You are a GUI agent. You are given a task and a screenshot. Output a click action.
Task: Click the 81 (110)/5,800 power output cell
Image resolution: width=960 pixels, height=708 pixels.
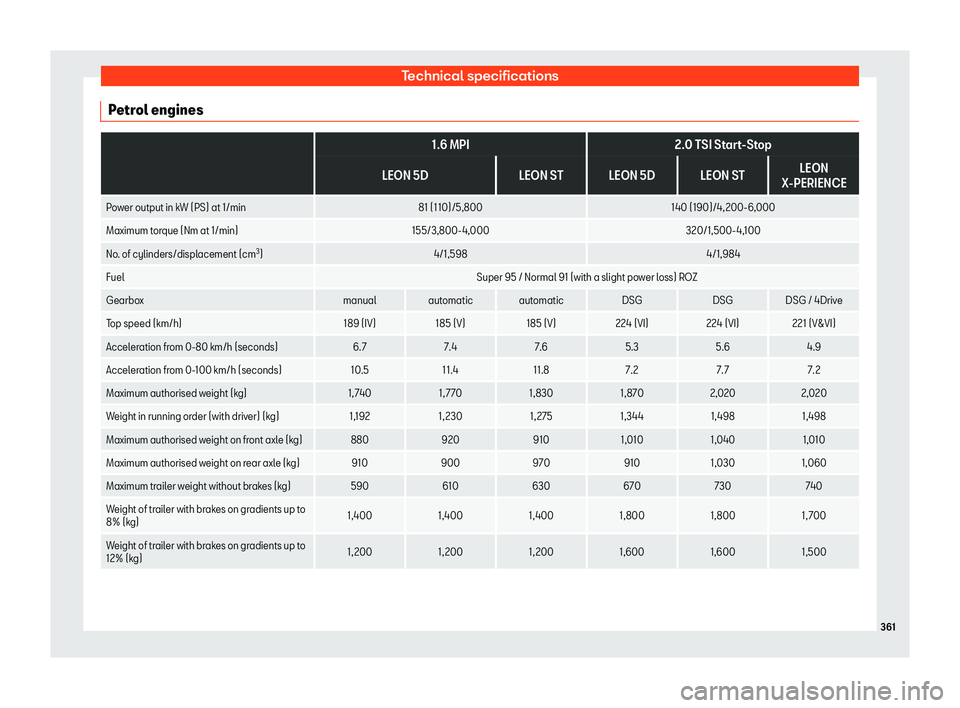449,207
